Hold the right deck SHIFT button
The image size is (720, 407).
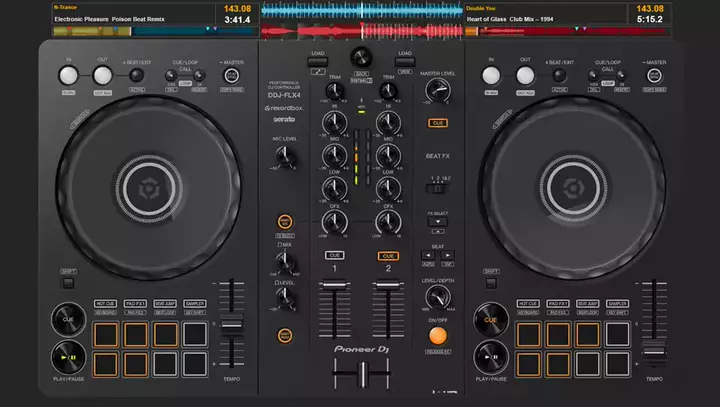click(x=491, y=283)
